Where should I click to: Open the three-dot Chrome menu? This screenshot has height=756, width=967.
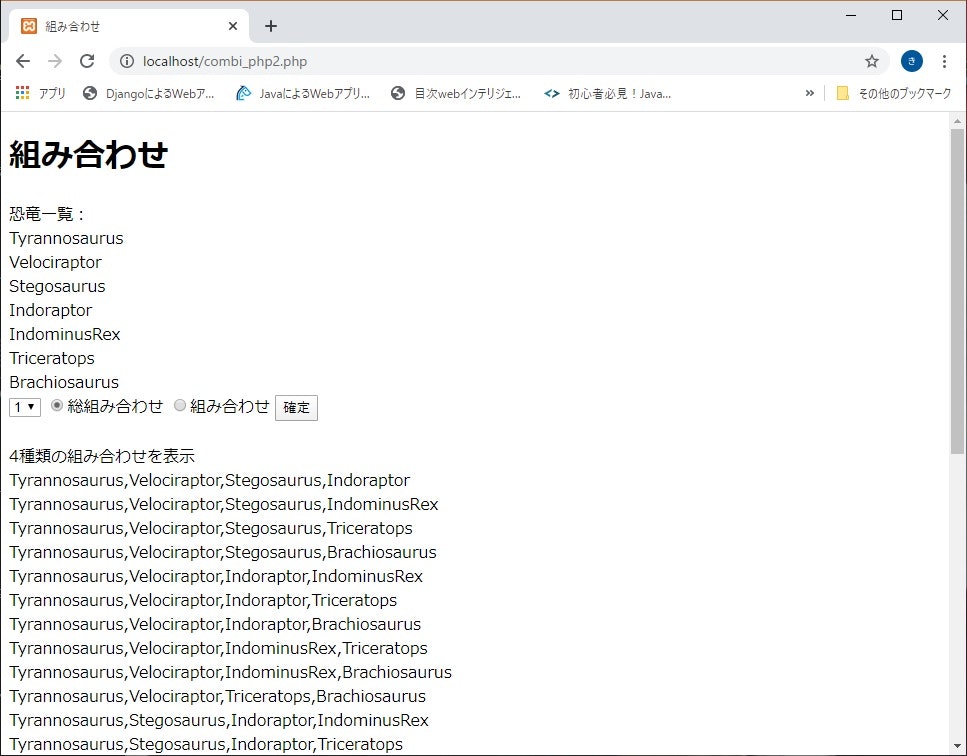tap(945, 61)
